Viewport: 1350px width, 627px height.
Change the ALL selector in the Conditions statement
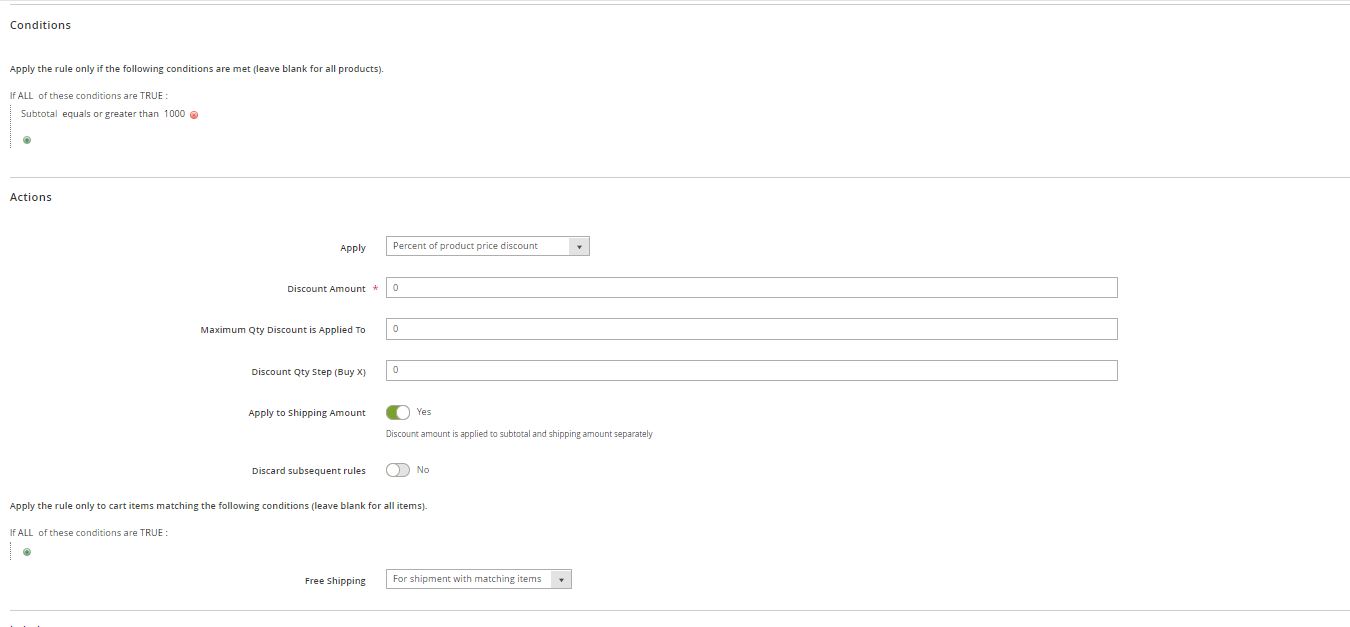[27, 95]
